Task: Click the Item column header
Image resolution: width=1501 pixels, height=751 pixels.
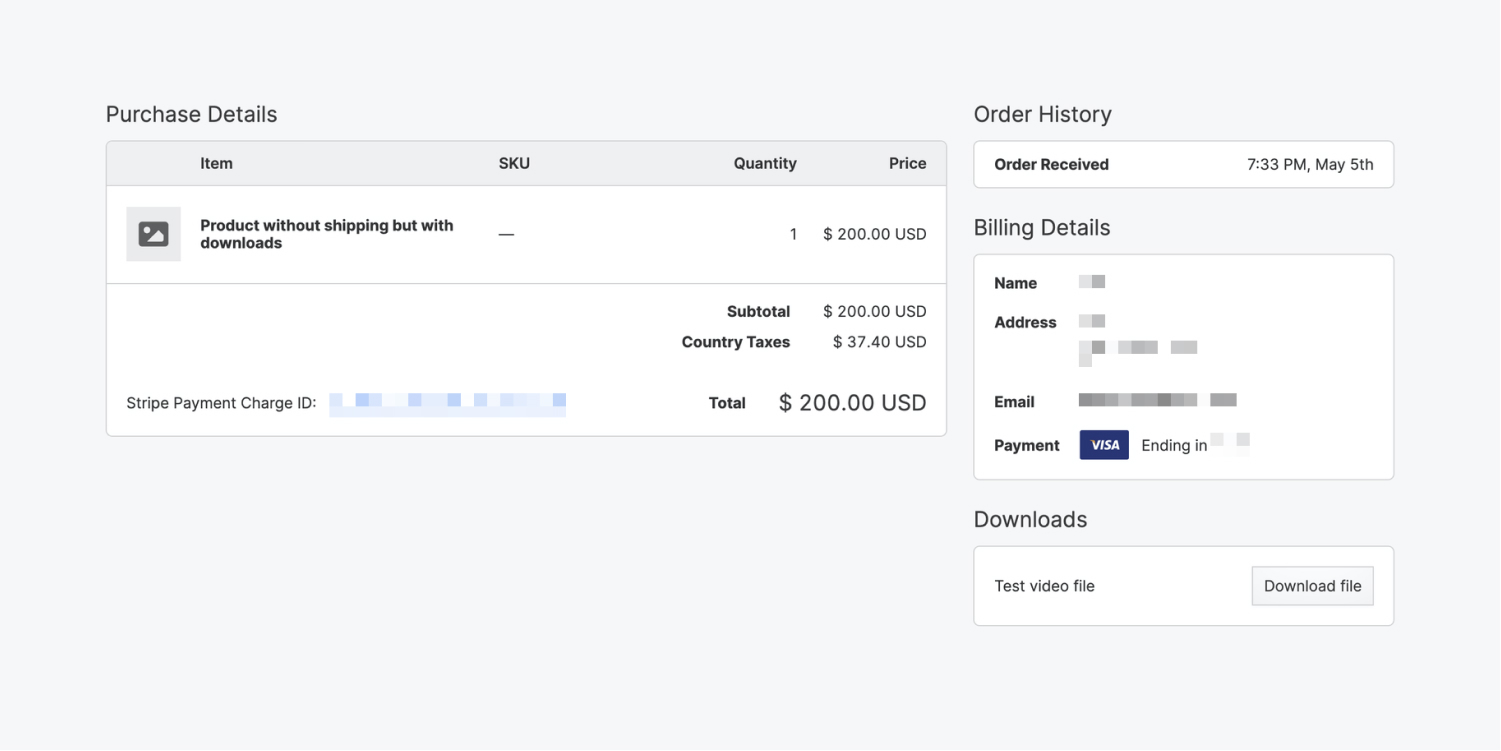Action: click(216, 163)
